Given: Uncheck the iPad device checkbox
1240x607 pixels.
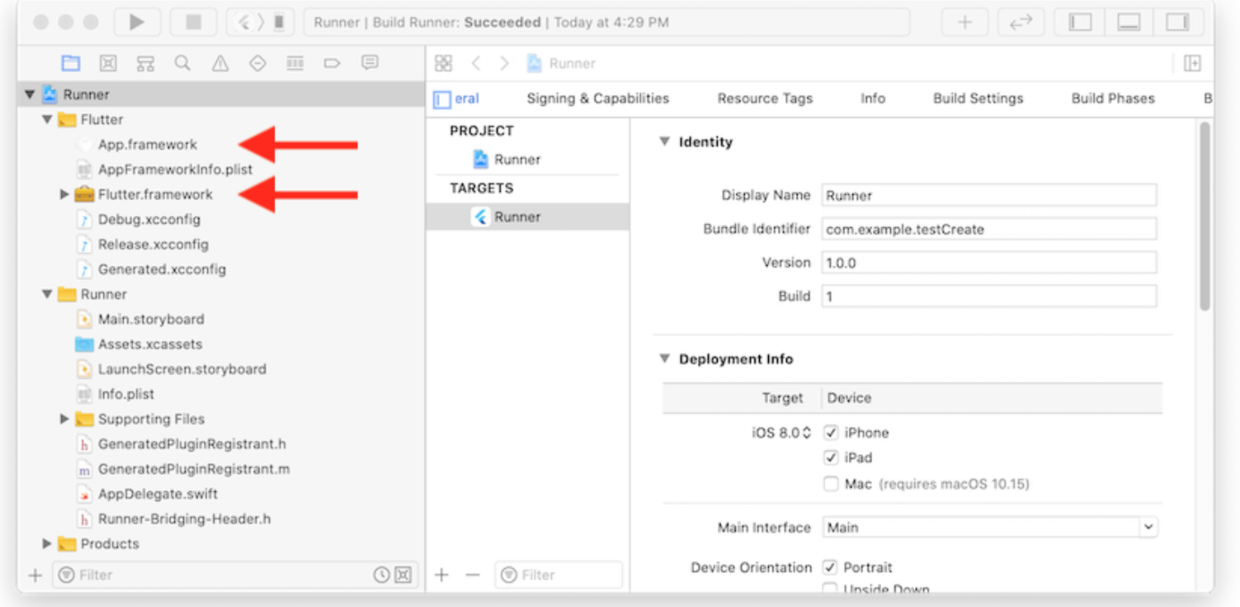Looking at the screenshot, I should click(831, 457).
